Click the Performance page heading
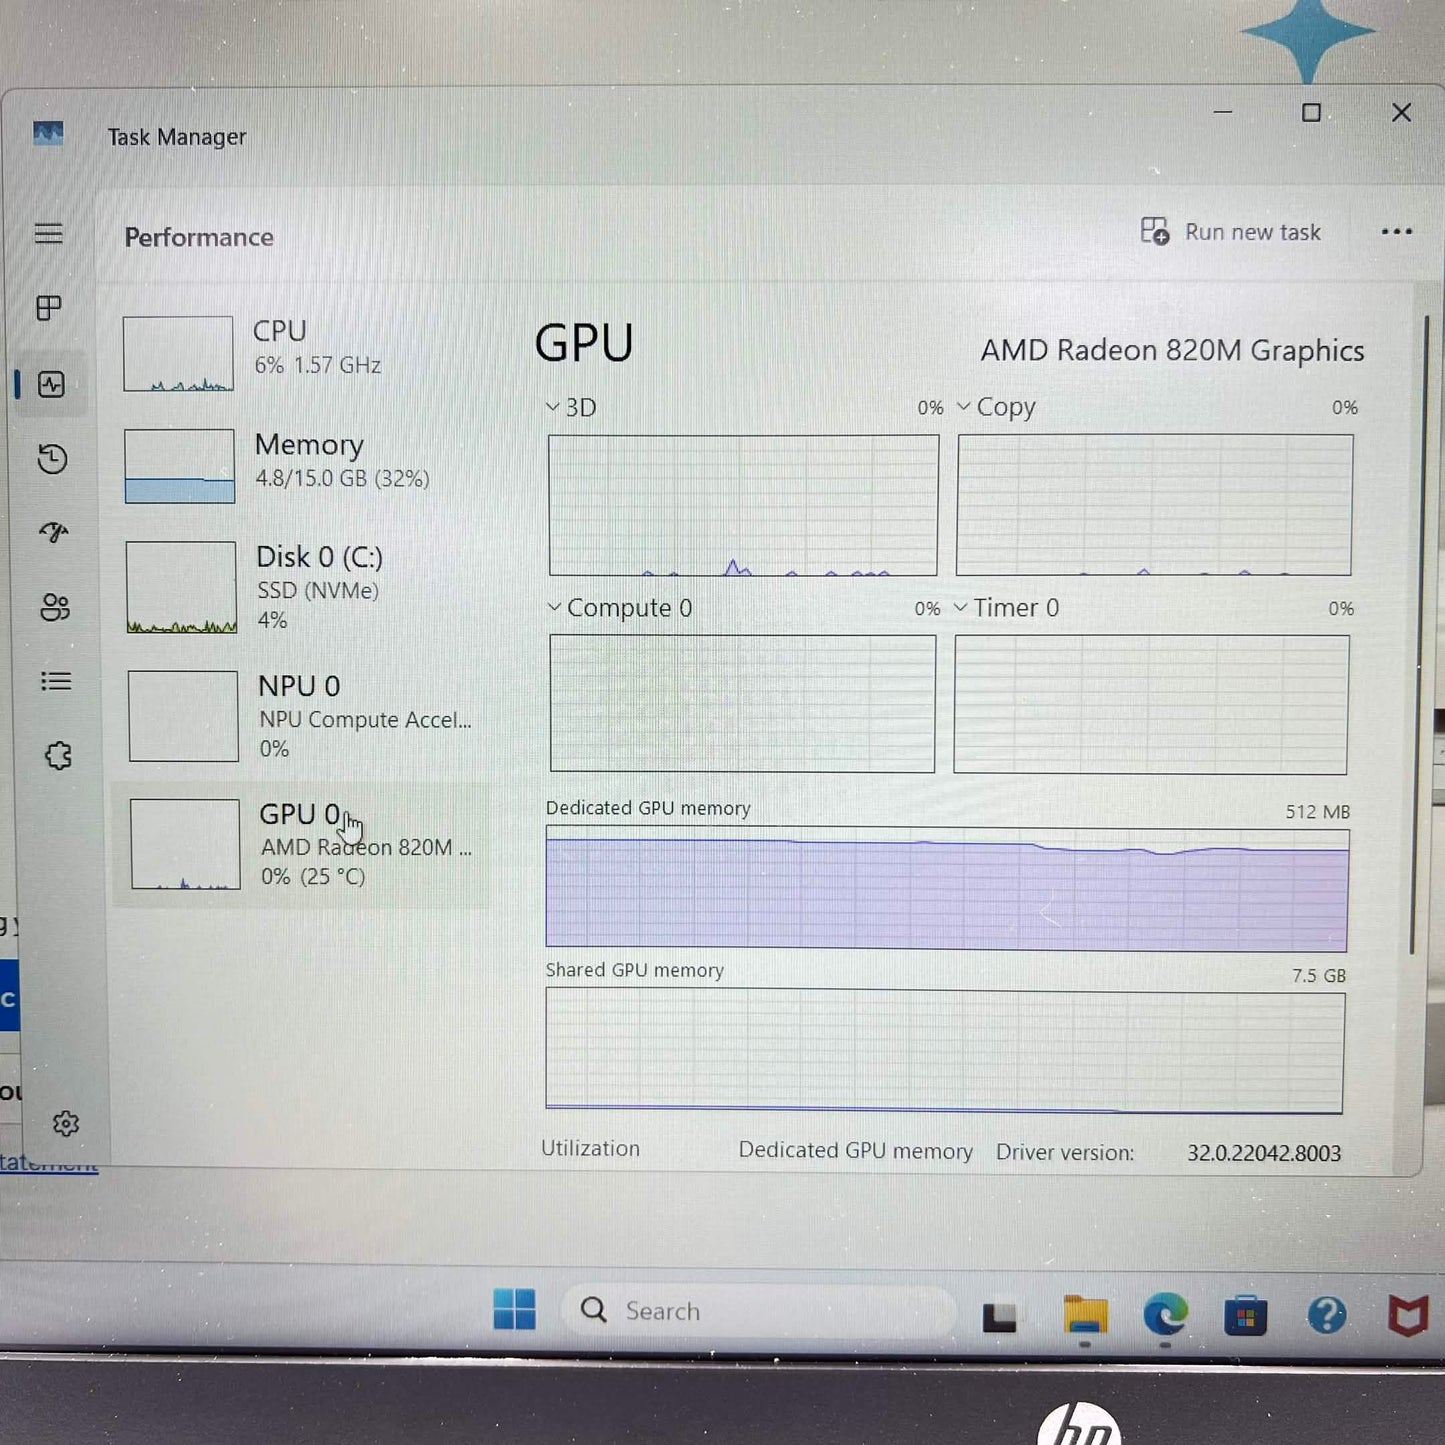 [x=199, y=237]
